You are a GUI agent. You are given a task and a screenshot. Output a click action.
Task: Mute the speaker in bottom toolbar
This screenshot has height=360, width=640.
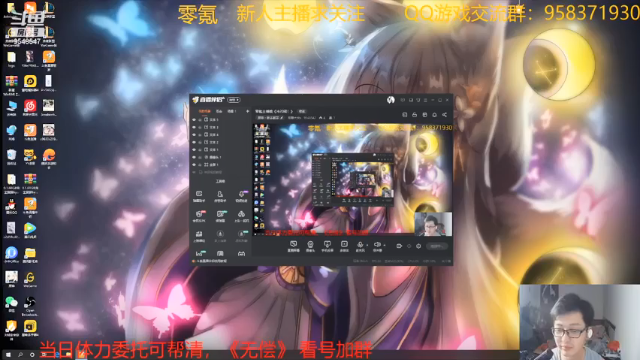click(377, 246)
